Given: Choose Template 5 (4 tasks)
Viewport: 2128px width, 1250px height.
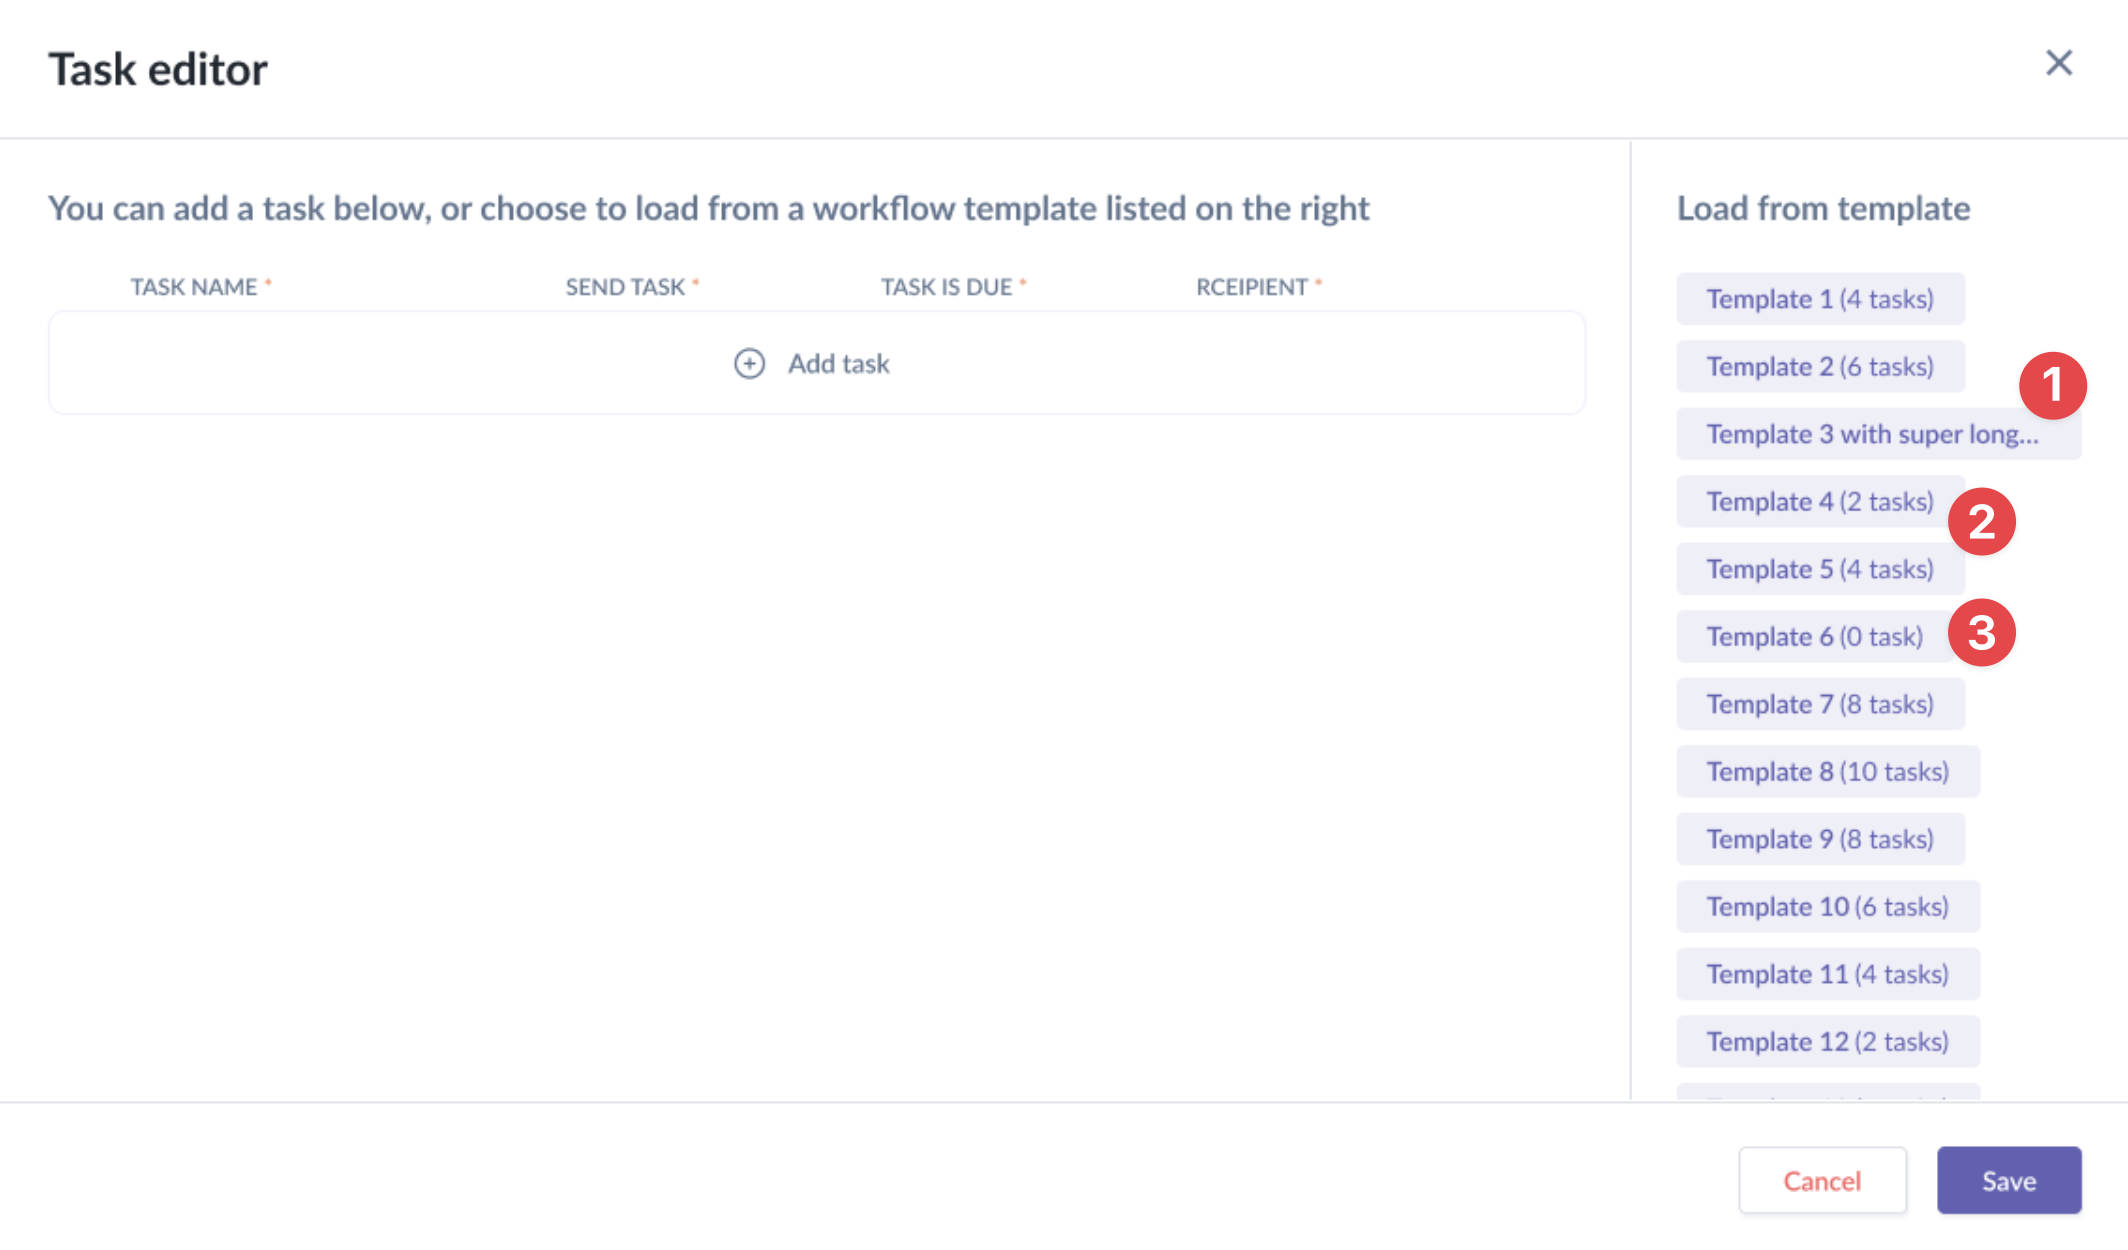Looking at the screenshot, I should coord(1819,569).
